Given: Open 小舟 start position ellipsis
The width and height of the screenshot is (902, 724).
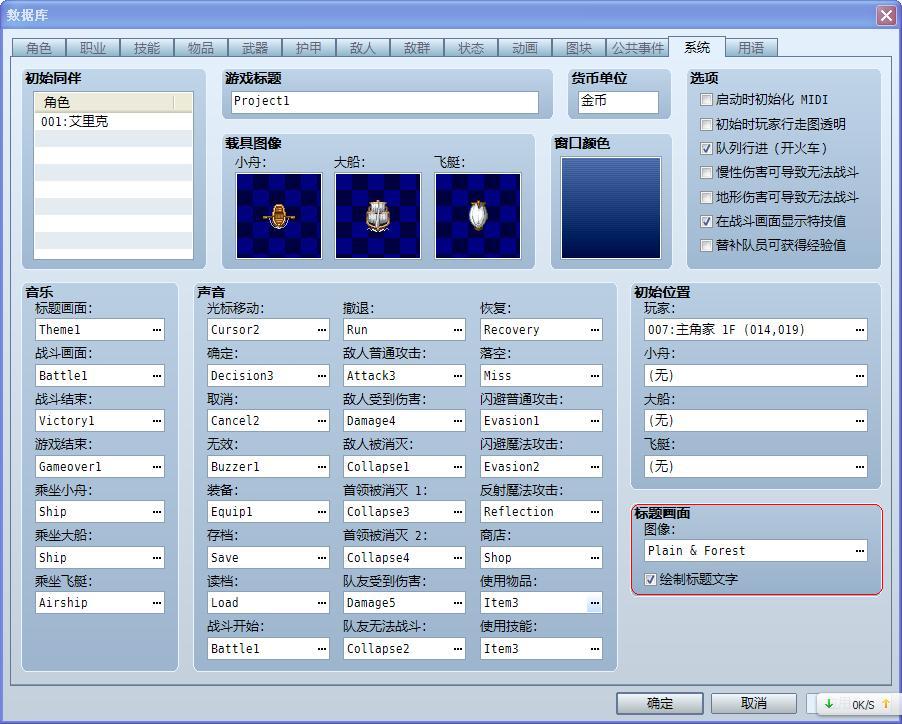Looking at the screenshot, I should 859,376.
